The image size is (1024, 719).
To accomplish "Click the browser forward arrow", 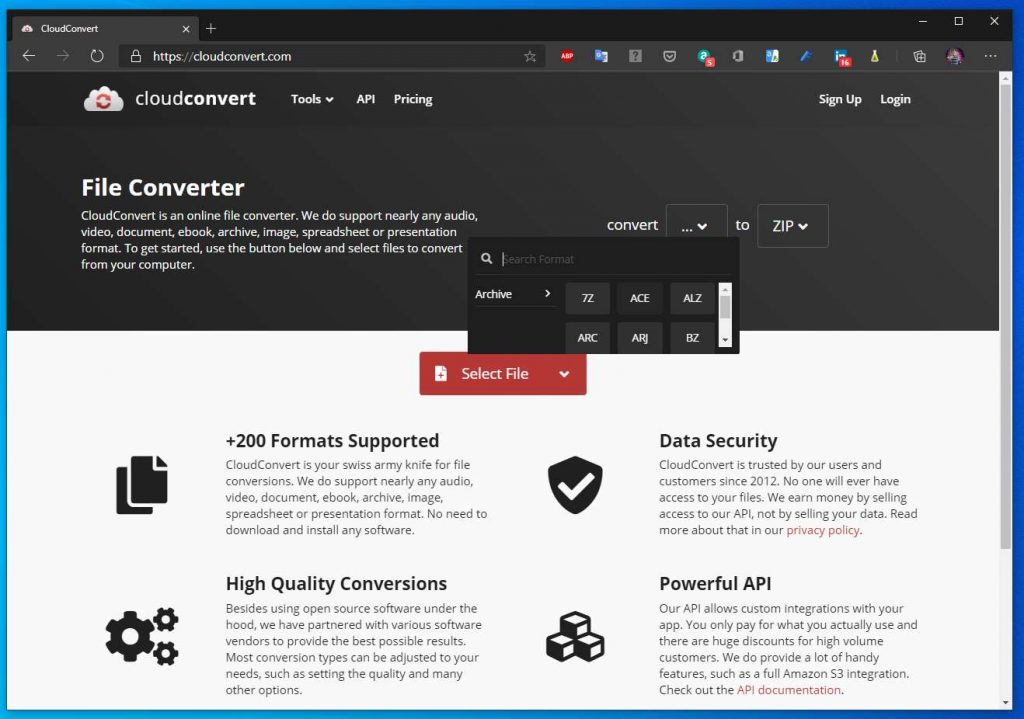I will [x=63, y=56].
